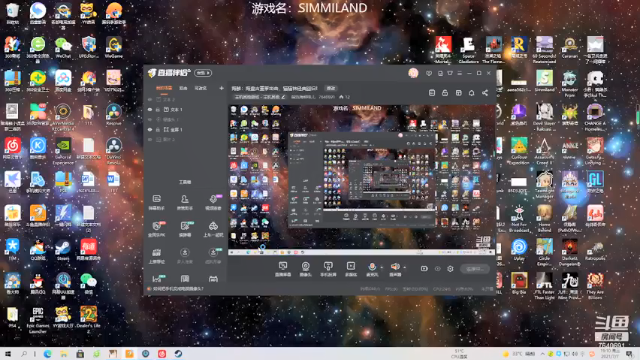The image size is (640, 360).
Task: Open Epic Games Launcher desktop shortcut
Action: (x=38, y=320)
